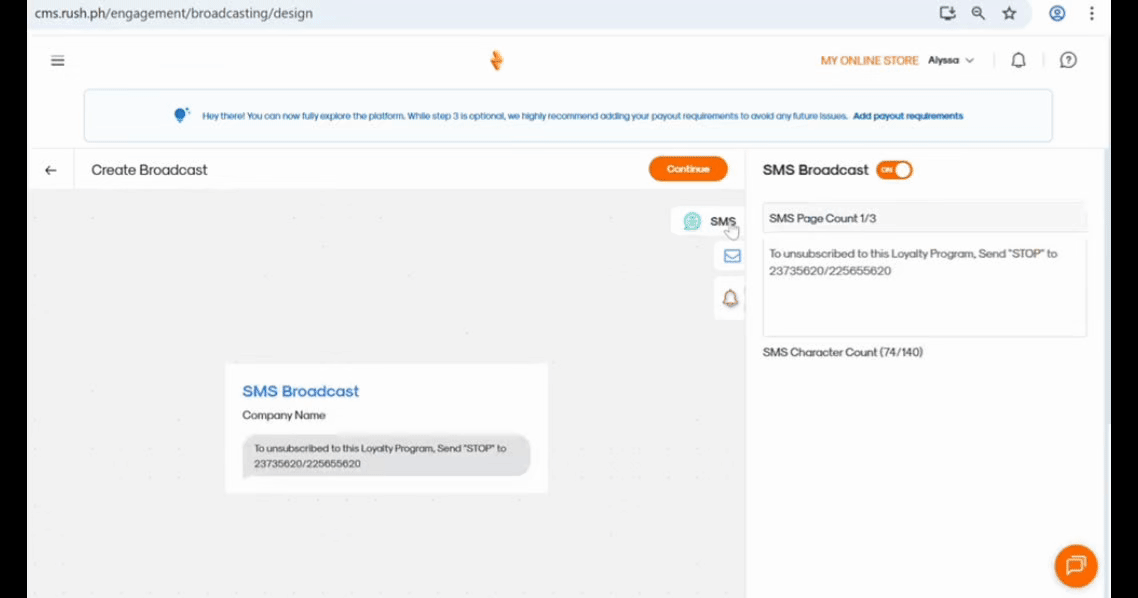Open the browser zoom magnifier icon
1138x598 pixels.
click(x=978, y=13)
